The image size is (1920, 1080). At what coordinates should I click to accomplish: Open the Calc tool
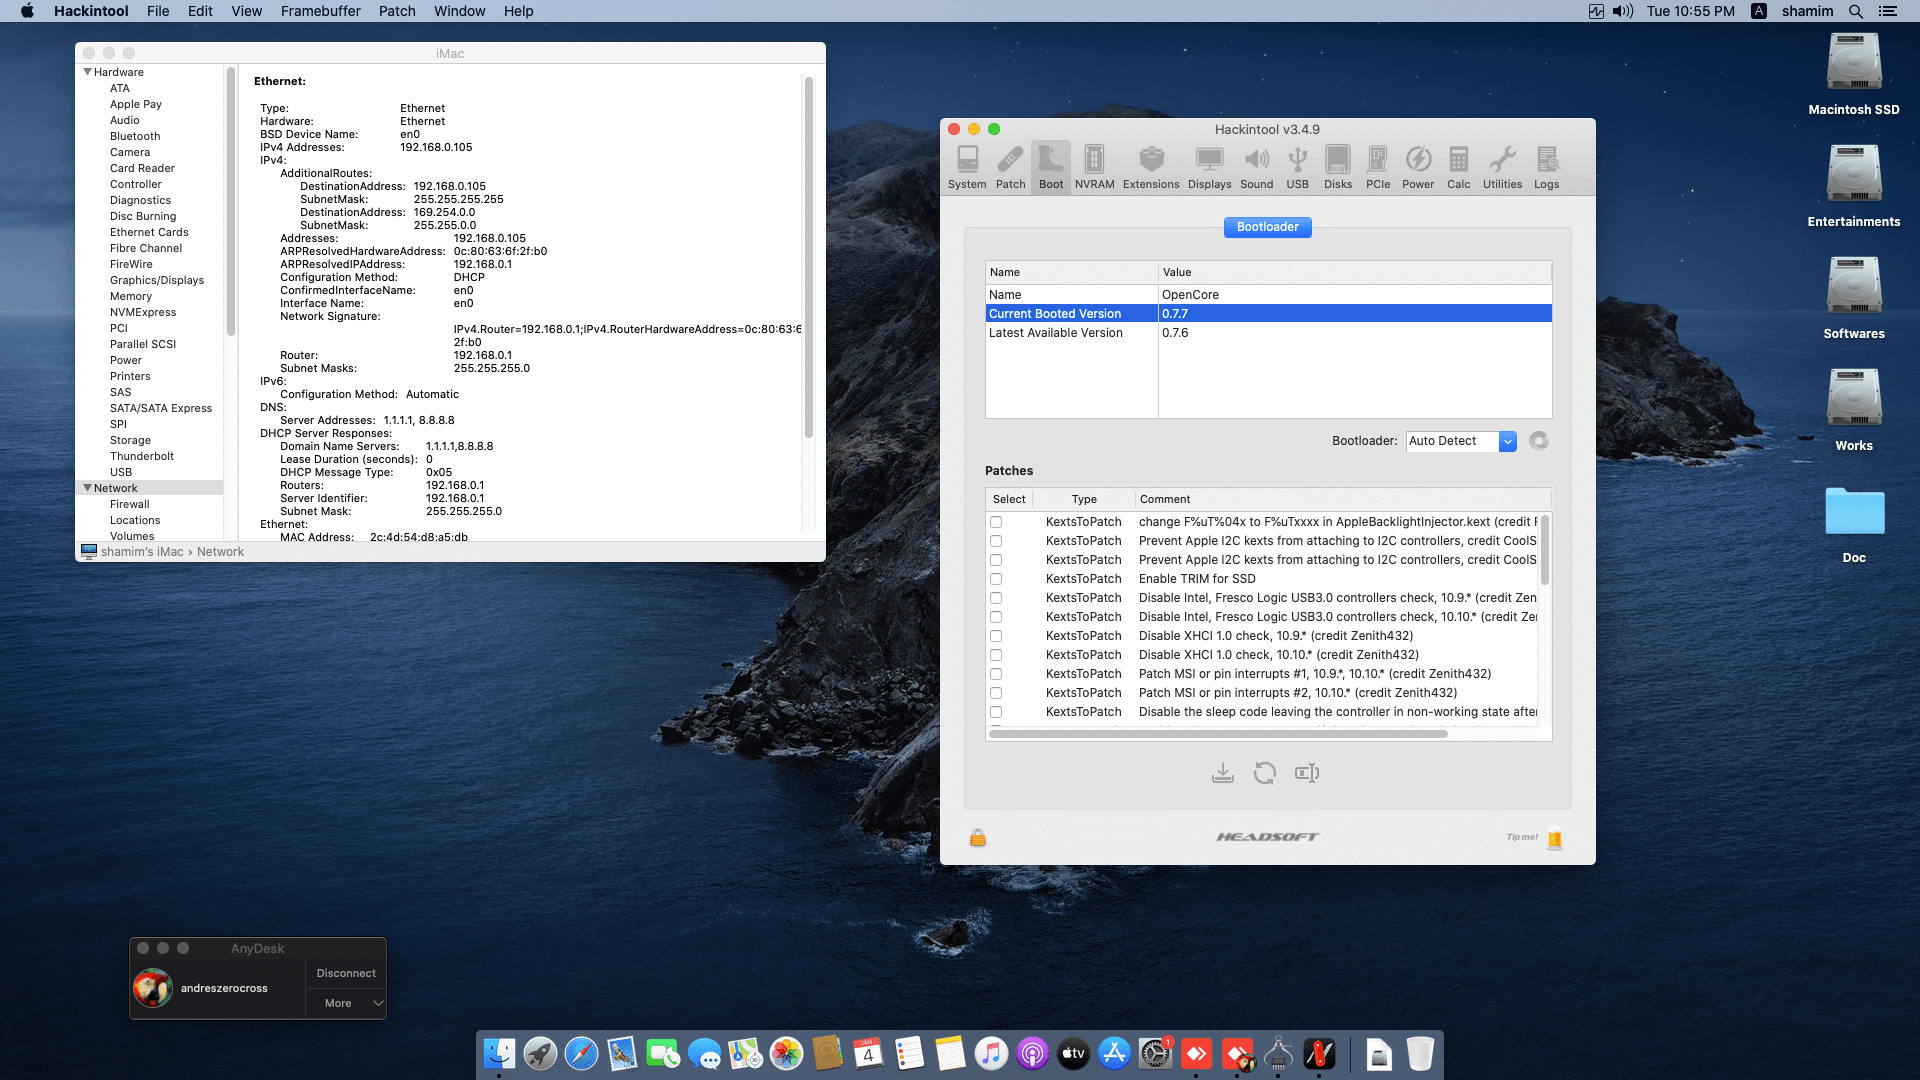pyautogui.click(x=1459, y=167)
